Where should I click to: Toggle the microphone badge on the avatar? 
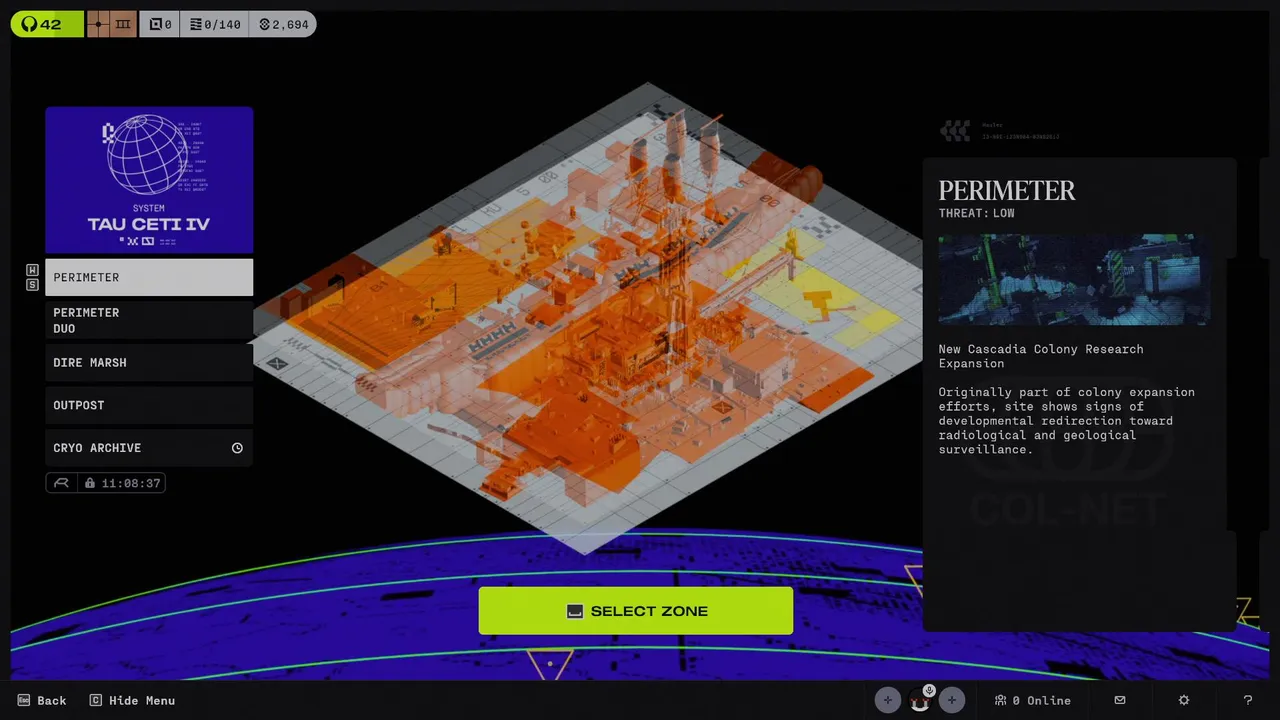[929, 690]
